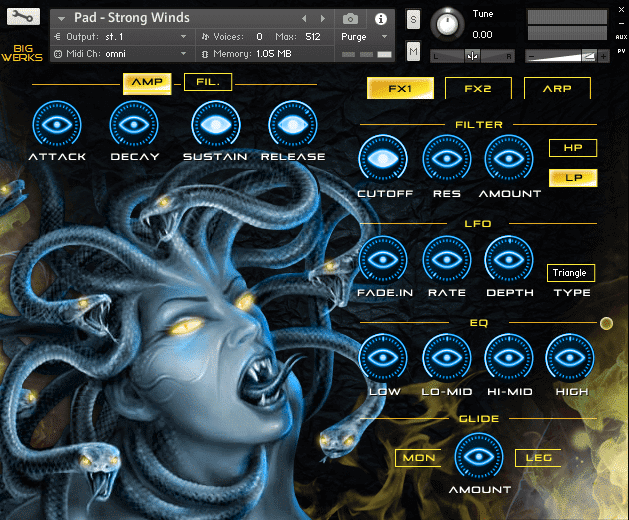629x520 pixels.
Task: Close the instrument with X
Action: click(621, 10)
